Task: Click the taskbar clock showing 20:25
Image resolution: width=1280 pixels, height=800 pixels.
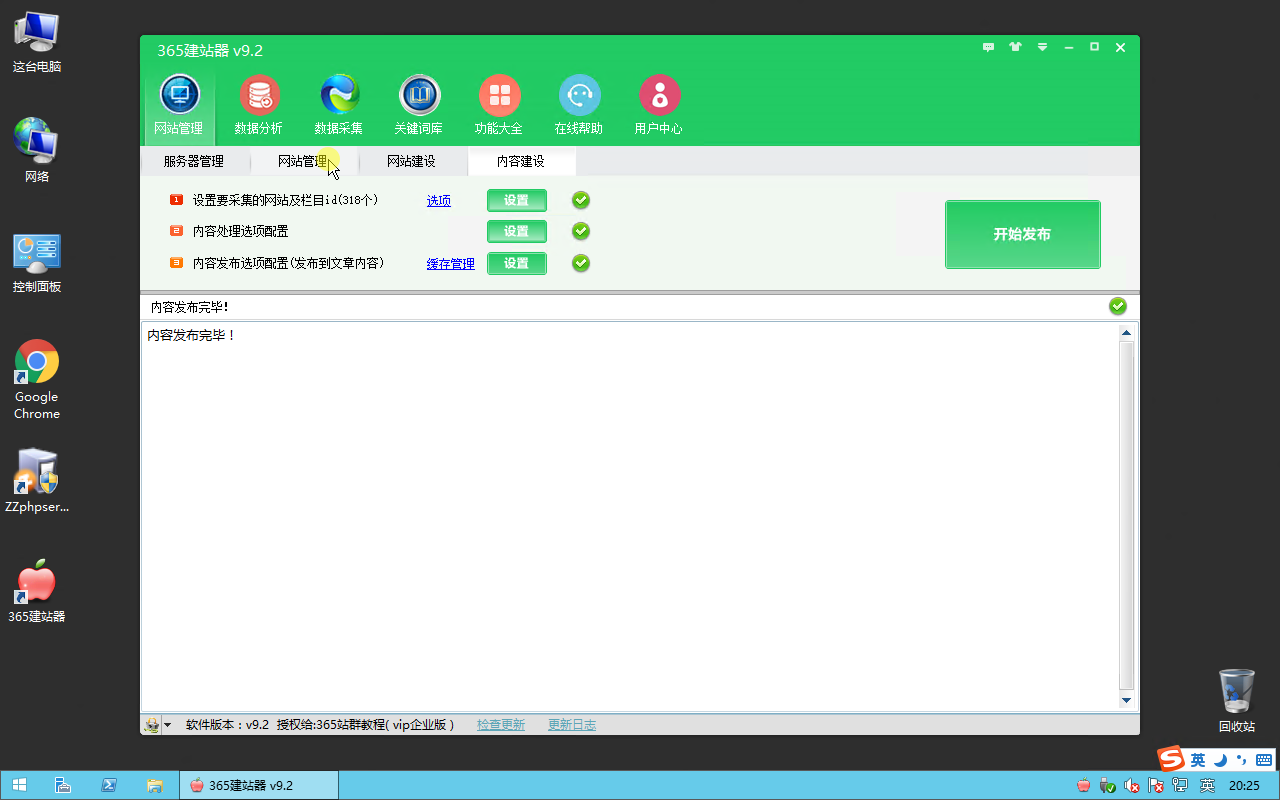Action: point(1244,786)
